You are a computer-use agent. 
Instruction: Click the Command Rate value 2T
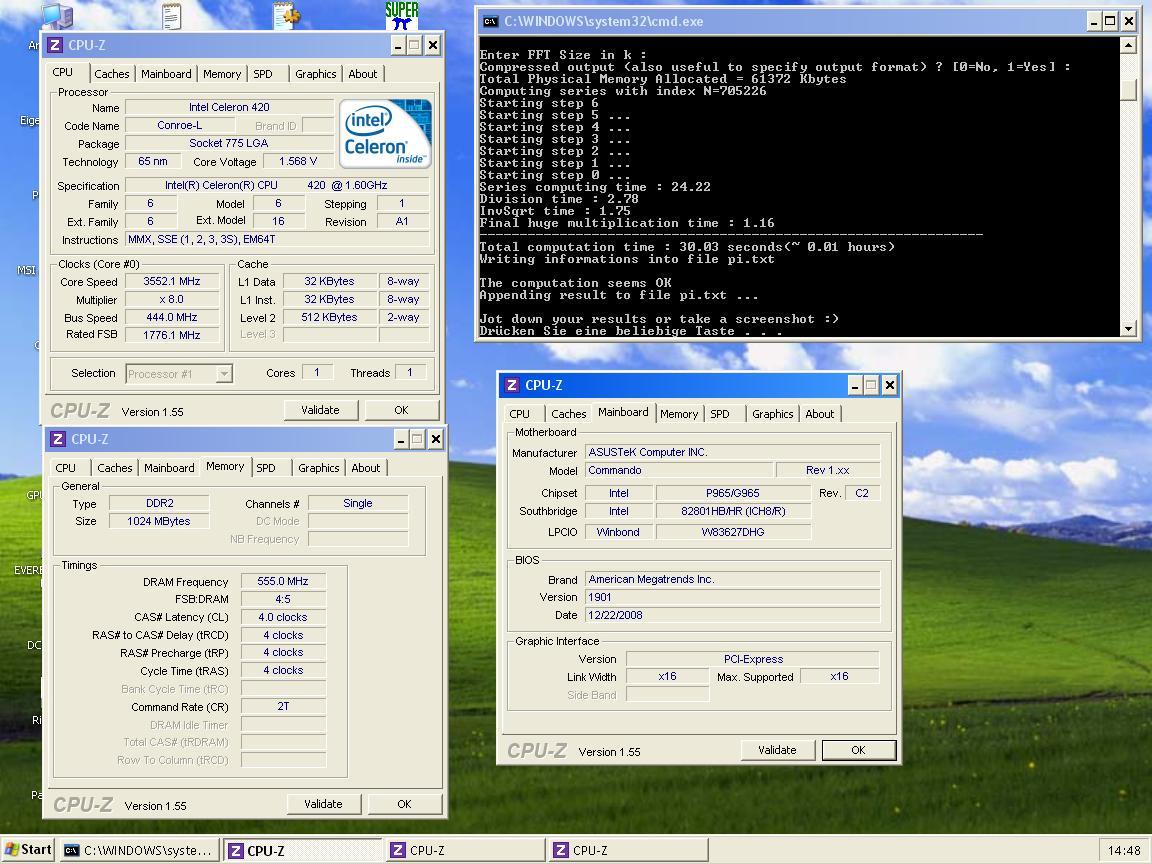point(283,706)
